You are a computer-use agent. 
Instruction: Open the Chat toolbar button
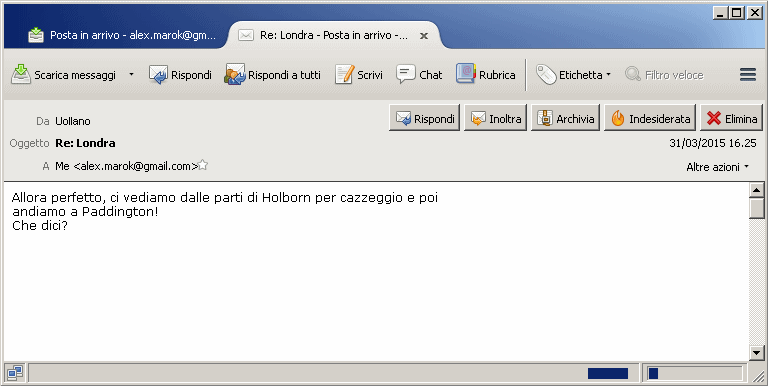pos(419,75)
